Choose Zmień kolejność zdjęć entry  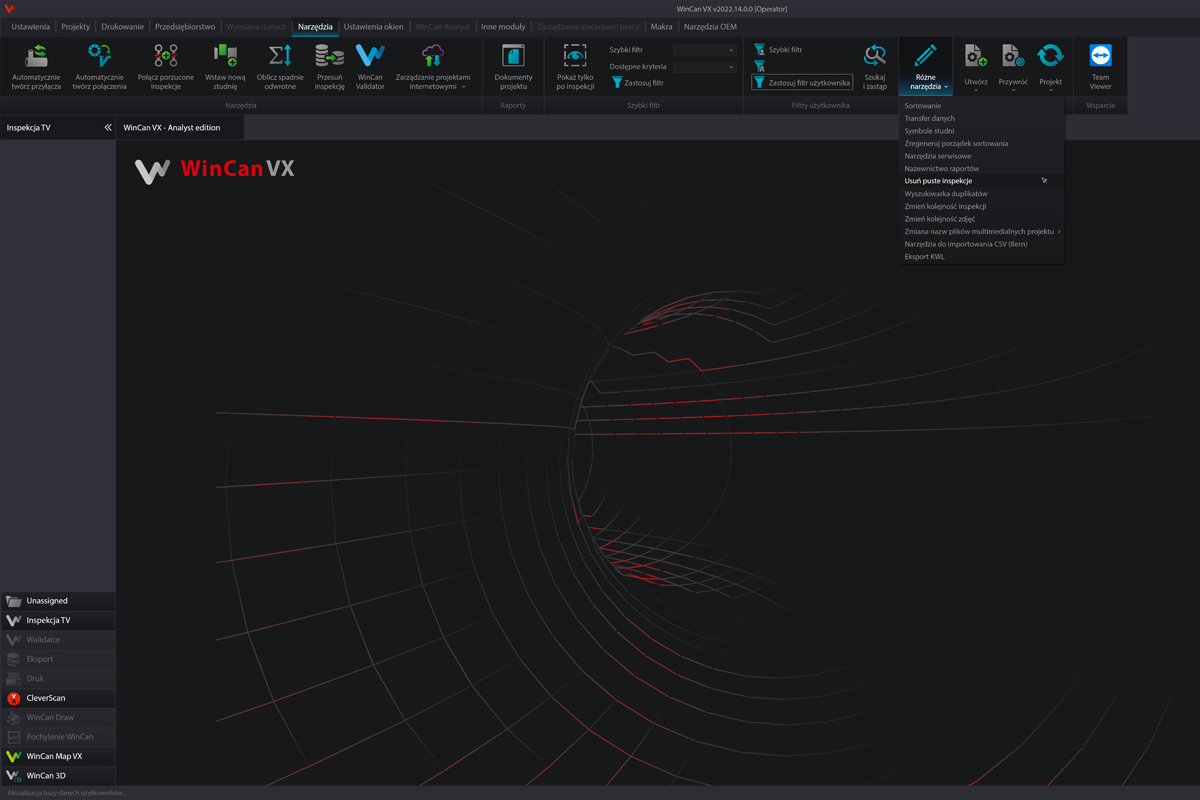click(x=982, y=219)
